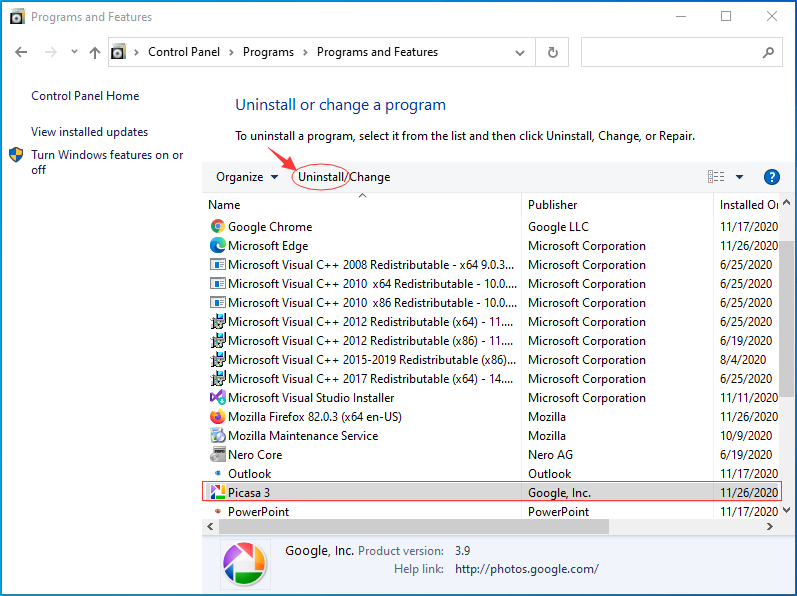Click the Mozilla Maintenance Service icon
The height and width of the screenshot is (596, 797).
(x=218, y=435)
